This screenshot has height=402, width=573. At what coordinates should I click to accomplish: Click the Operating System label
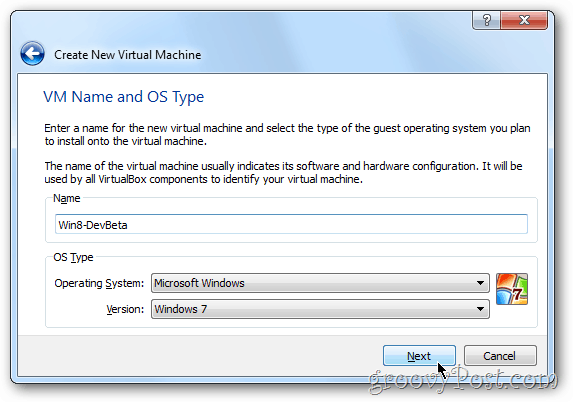99,283
